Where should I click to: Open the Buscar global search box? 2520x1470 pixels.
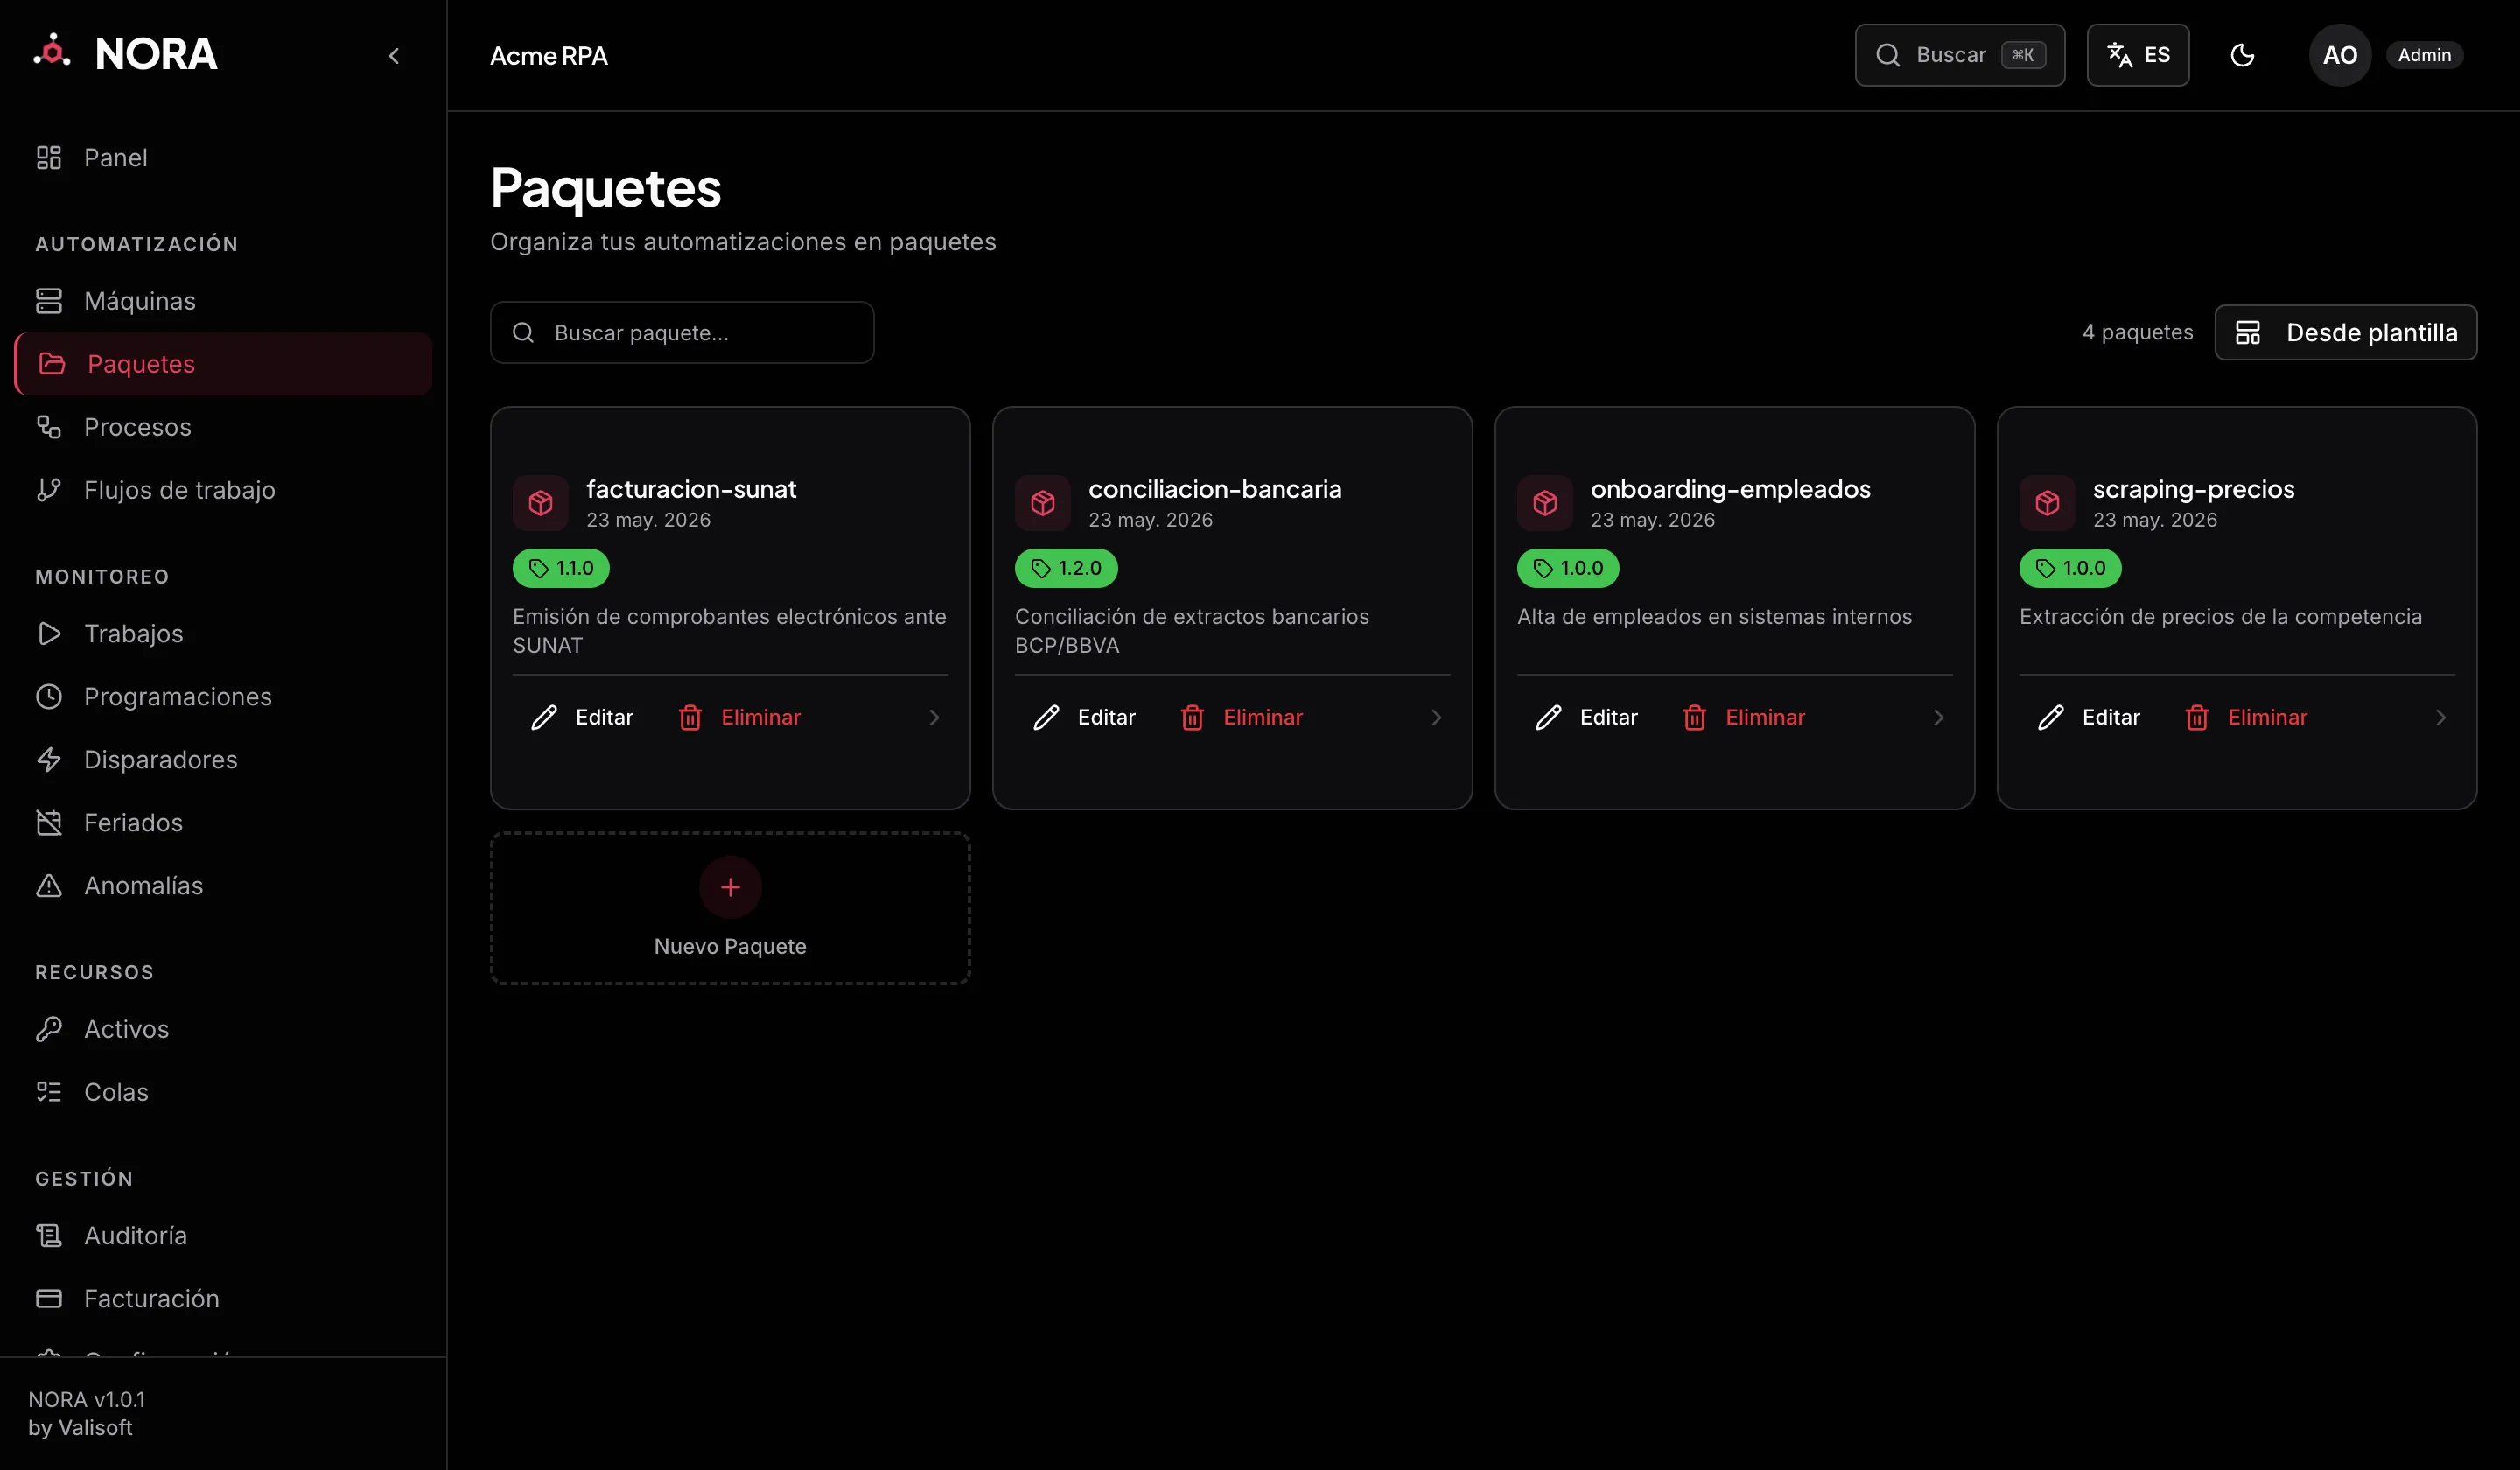(x=1959, y=55)
